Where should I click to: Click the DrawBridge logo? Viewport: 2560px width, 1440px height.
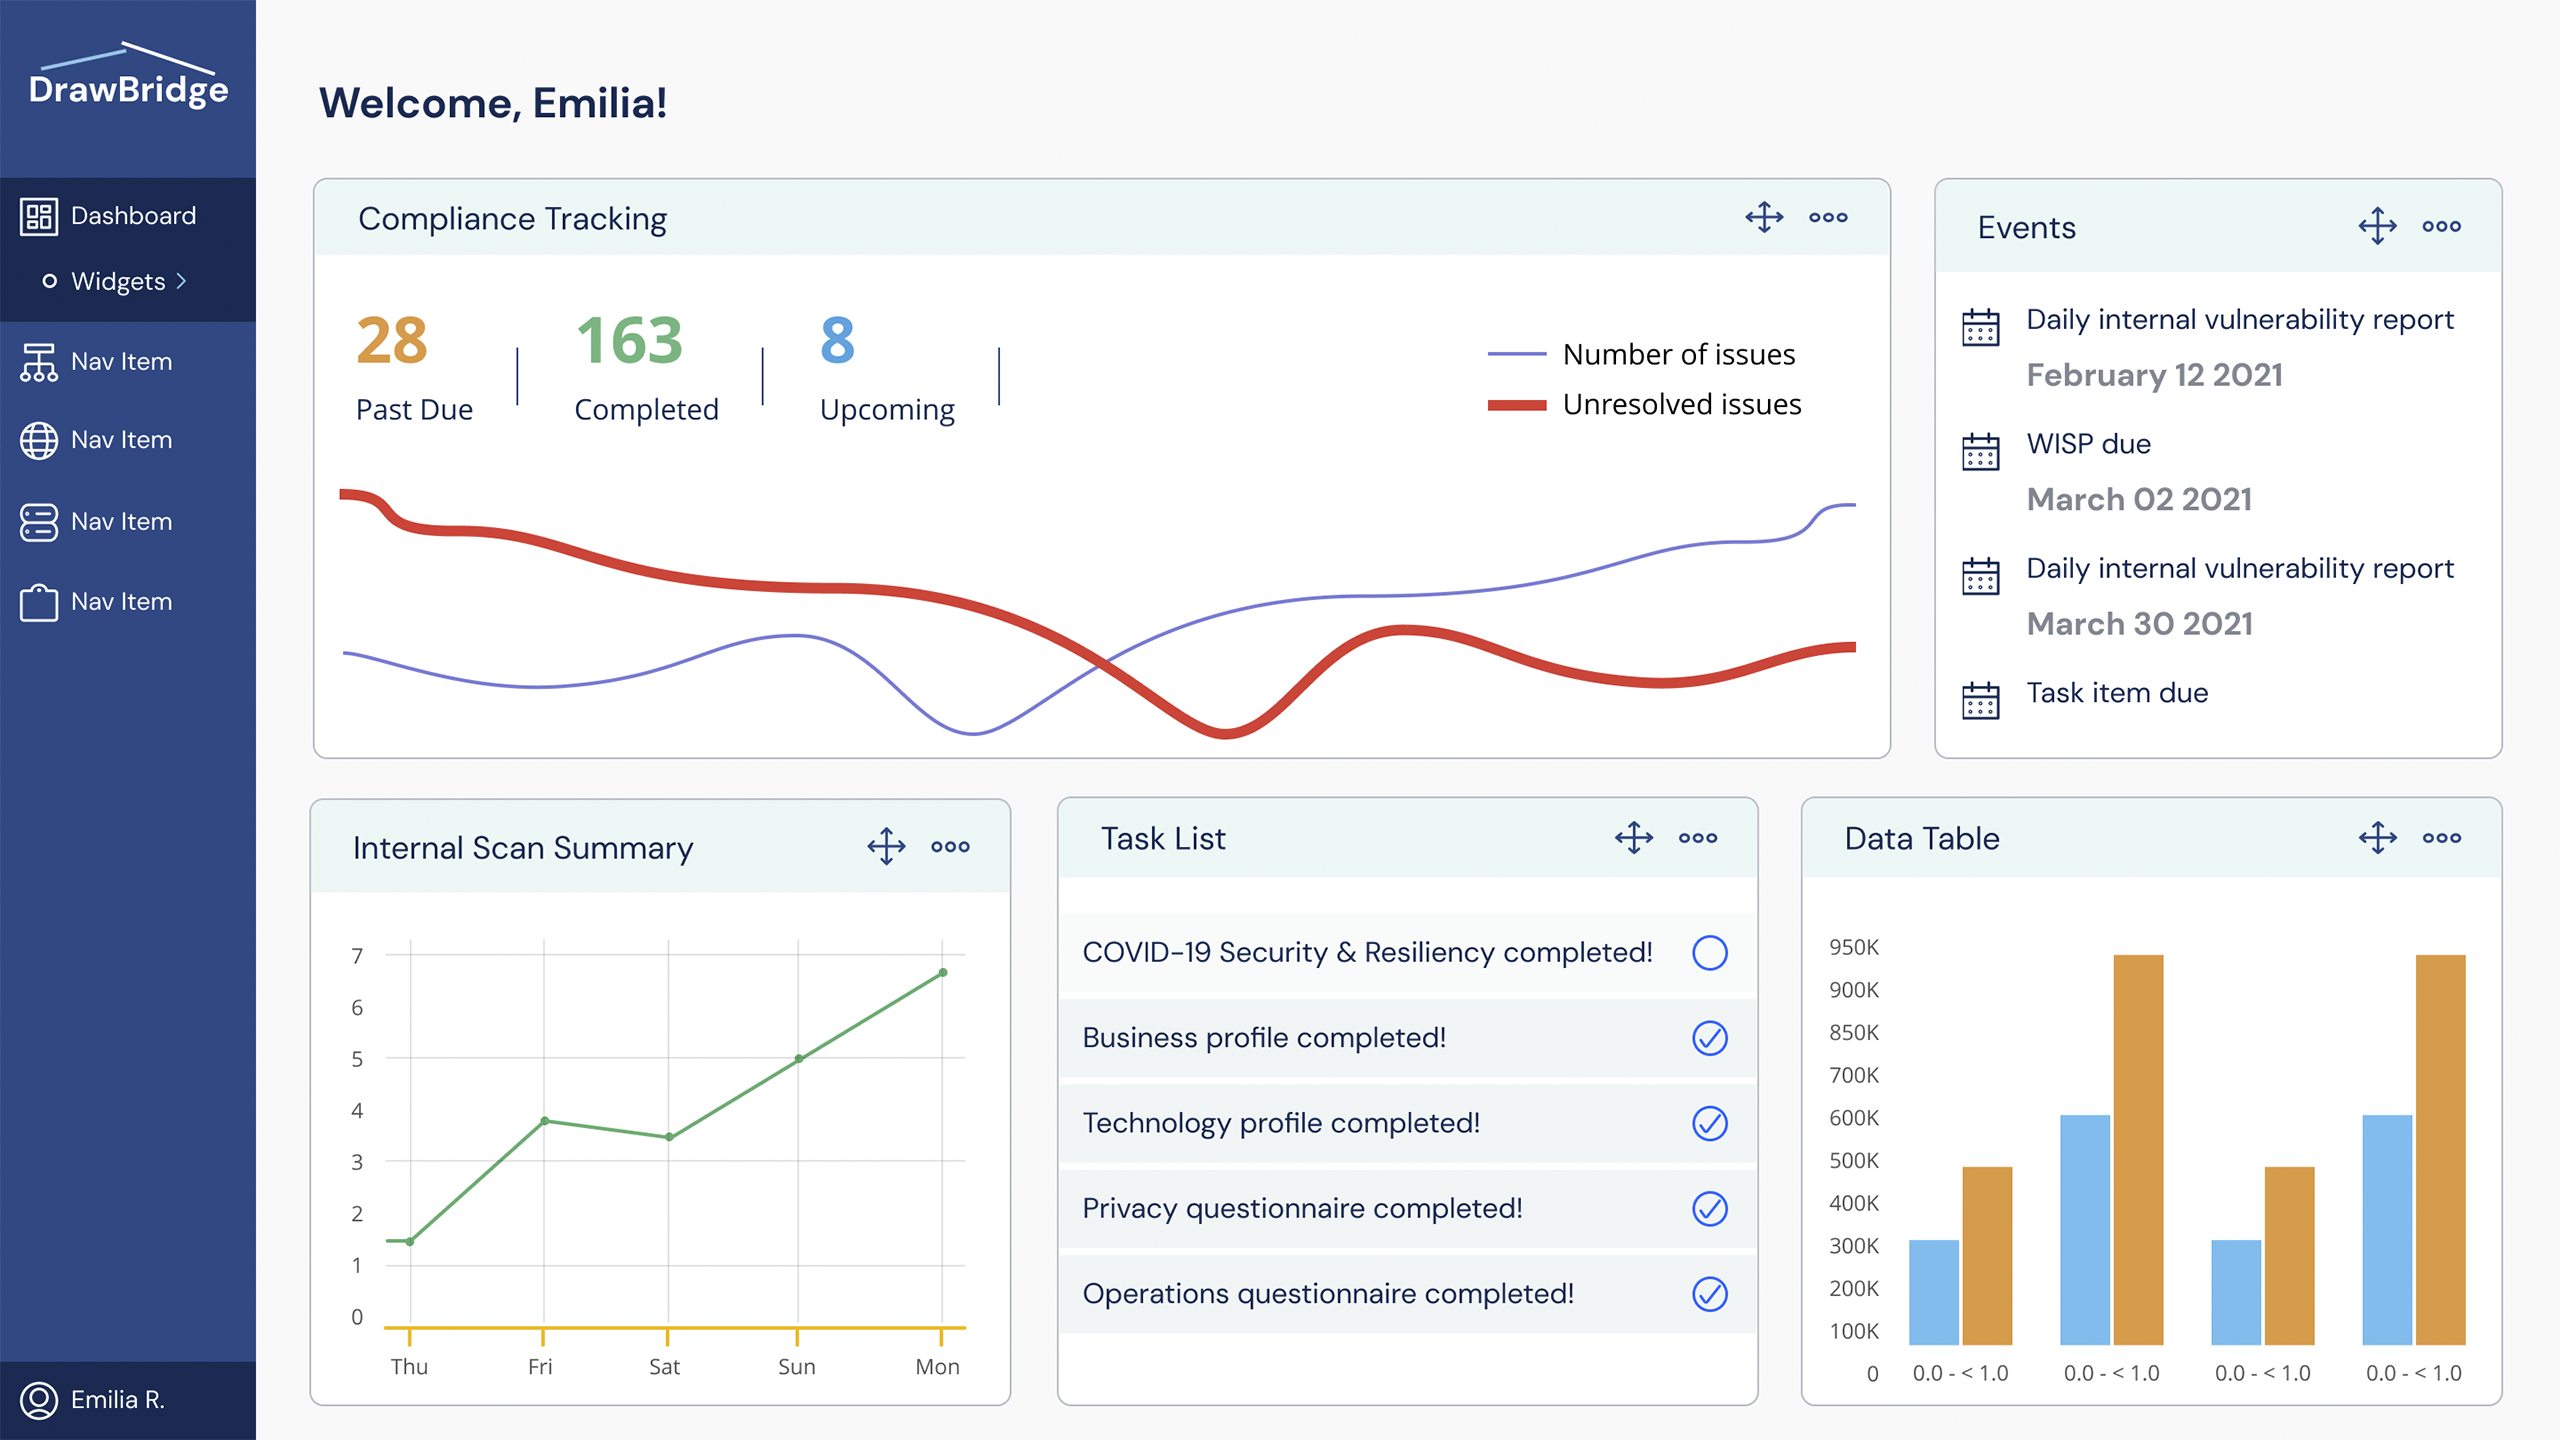(x=128, y=76)
